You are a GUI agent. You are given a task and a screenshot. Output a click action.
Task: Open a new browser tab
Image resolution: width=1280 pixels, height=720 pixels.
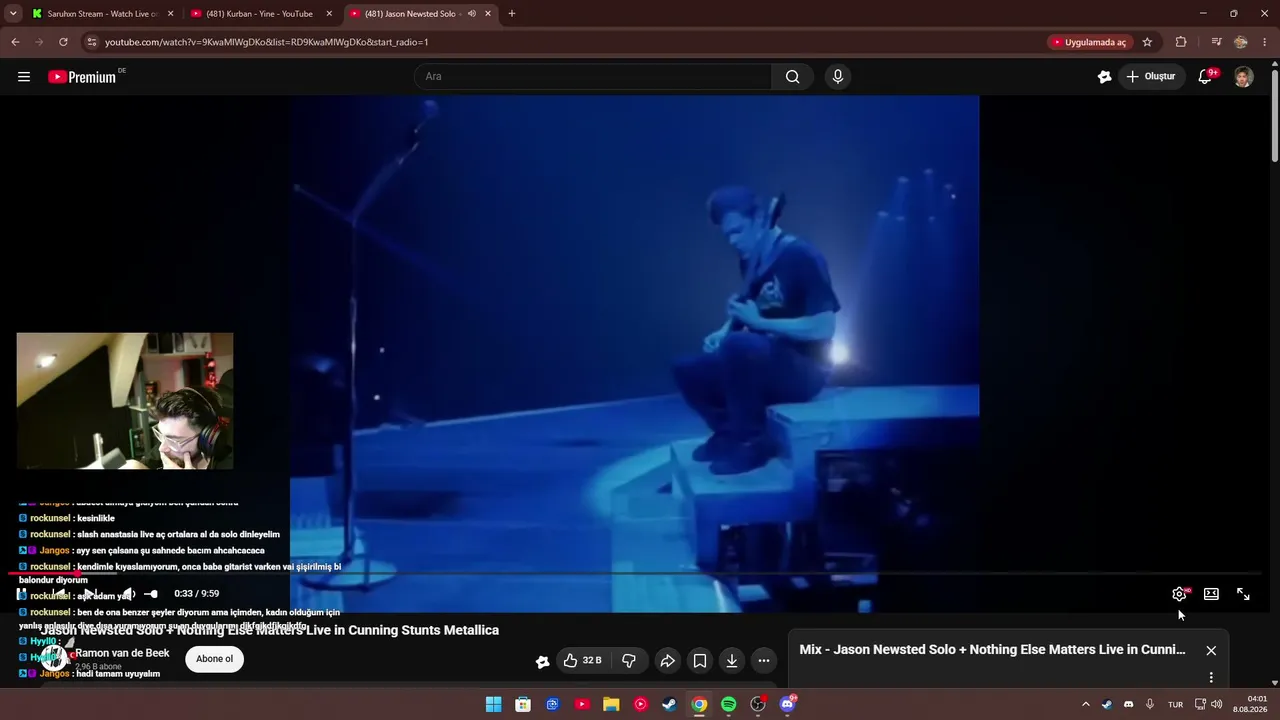pos(512,14)
